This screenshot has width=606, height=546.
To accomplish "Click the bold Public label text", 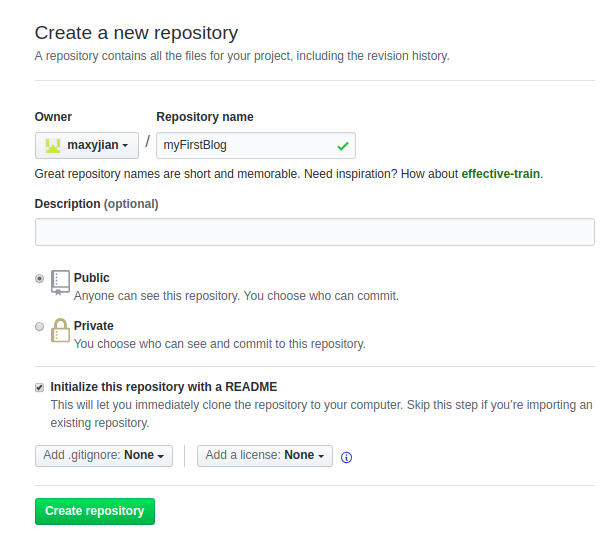I will point(92,278).
